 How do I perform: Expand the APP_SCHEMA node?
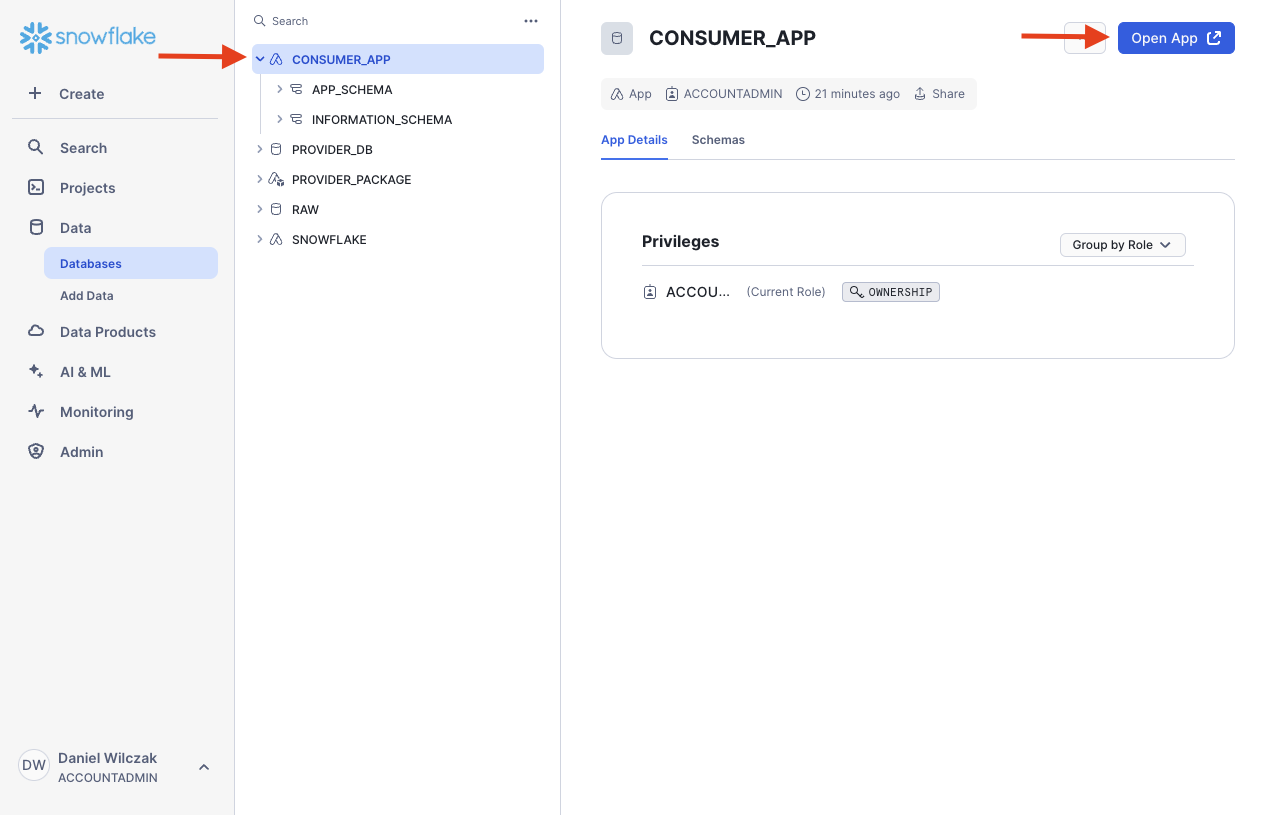(280, 89)
